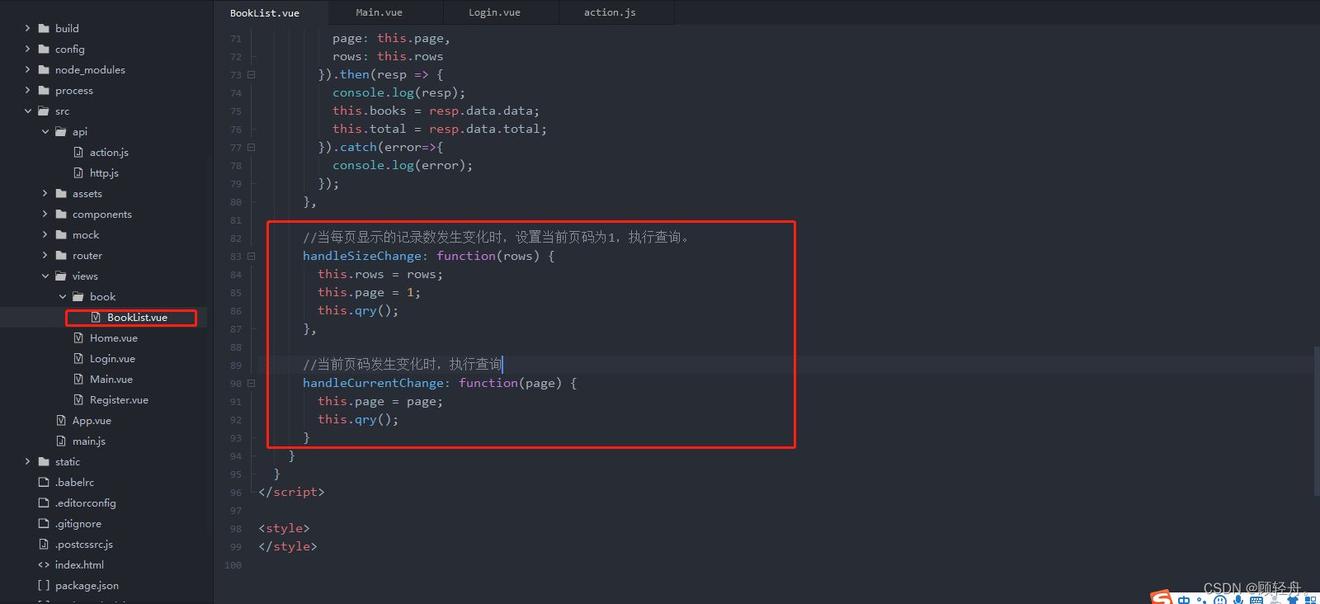Click the vertical scrollbar of the editor
Viewport: 1320px width, 604px height.
[x=1315, y=420]
